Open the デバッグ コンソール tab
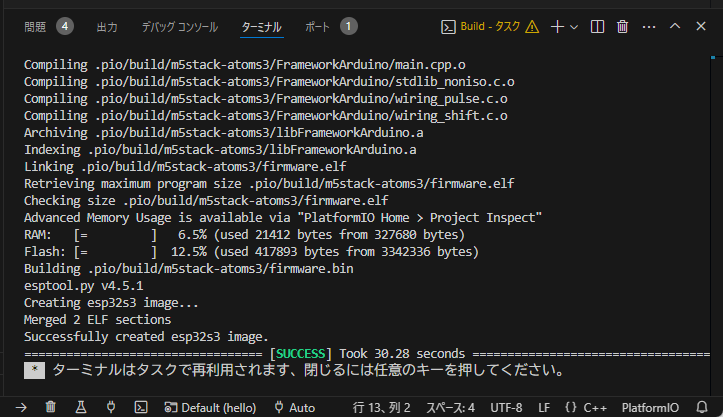This screenshot has height=417, width=723. tap(180, 27)
